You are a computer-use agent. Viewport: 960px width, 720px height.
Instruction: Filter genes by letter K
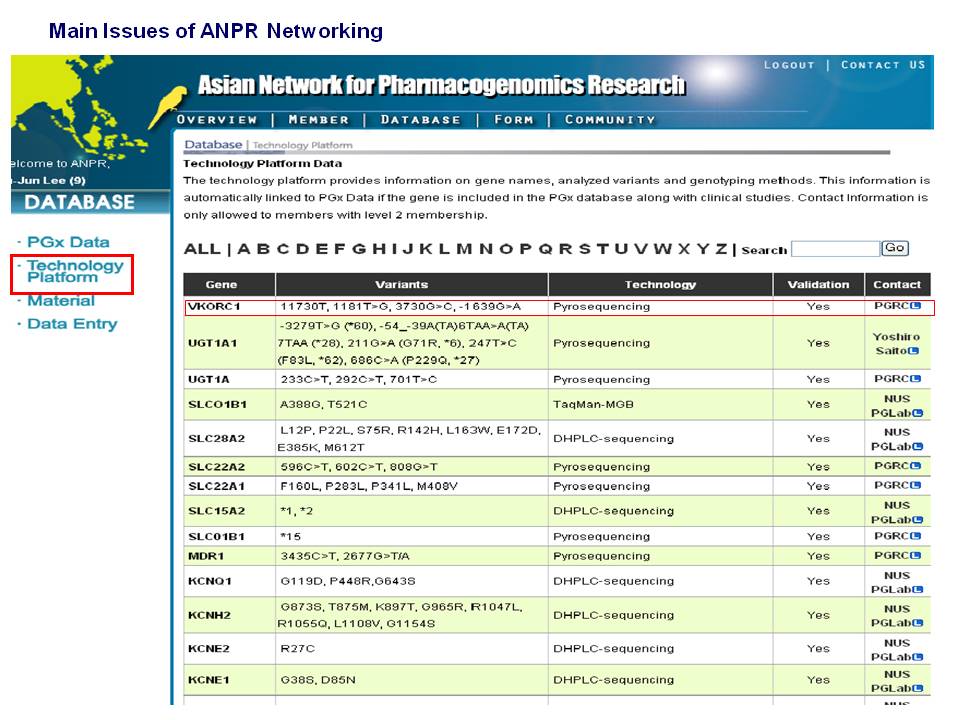(426, 249)
